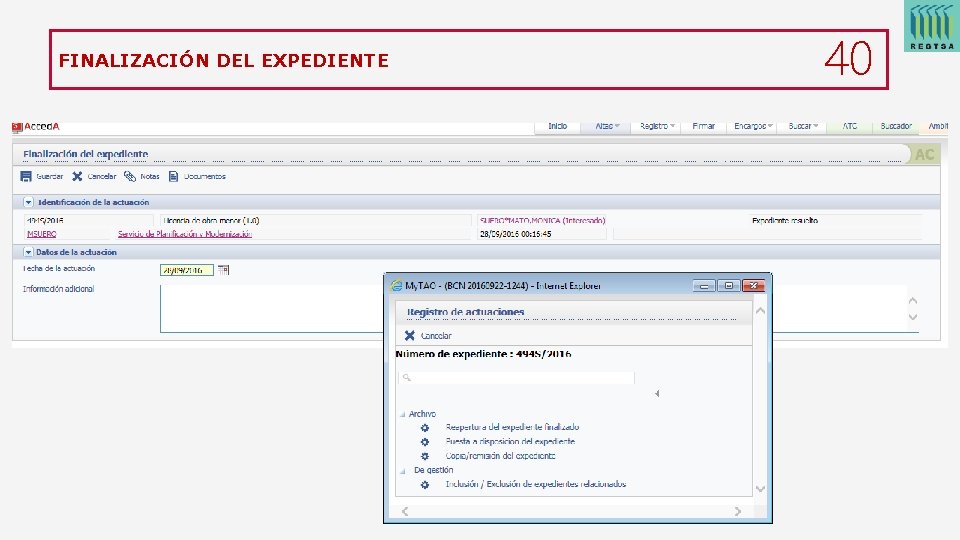
Task: Click text area scroll down arrow
Action: pos(913,317)
